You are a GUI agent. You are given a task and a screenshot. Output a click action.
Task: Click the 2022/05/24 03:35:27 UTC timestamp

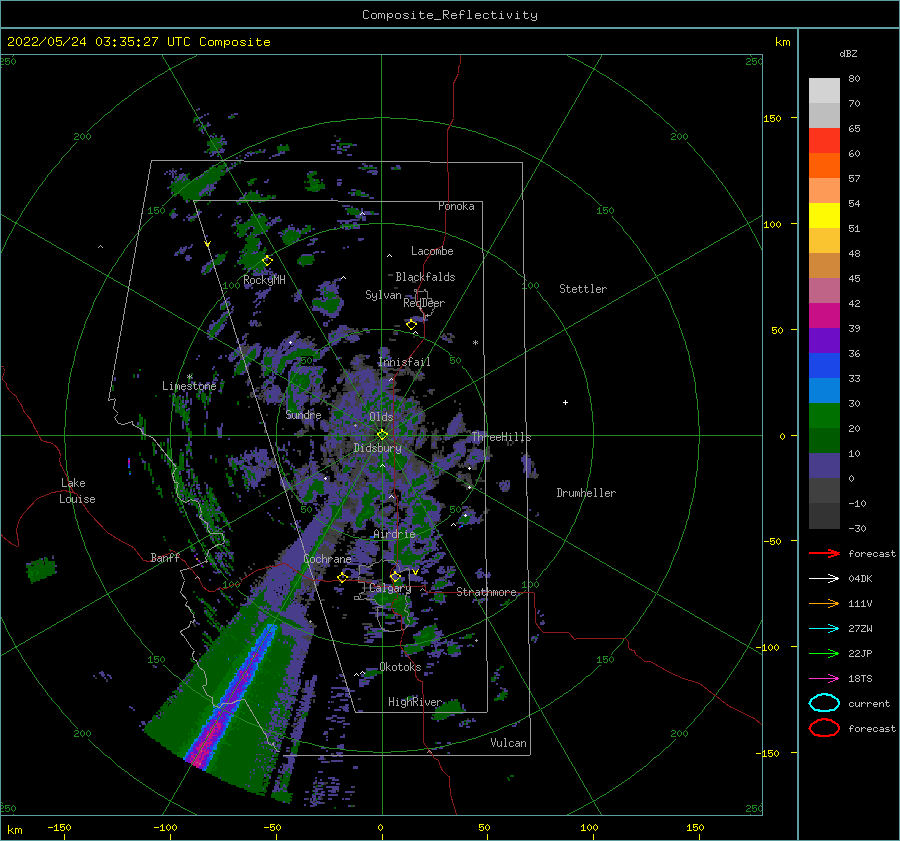[139, 42]
